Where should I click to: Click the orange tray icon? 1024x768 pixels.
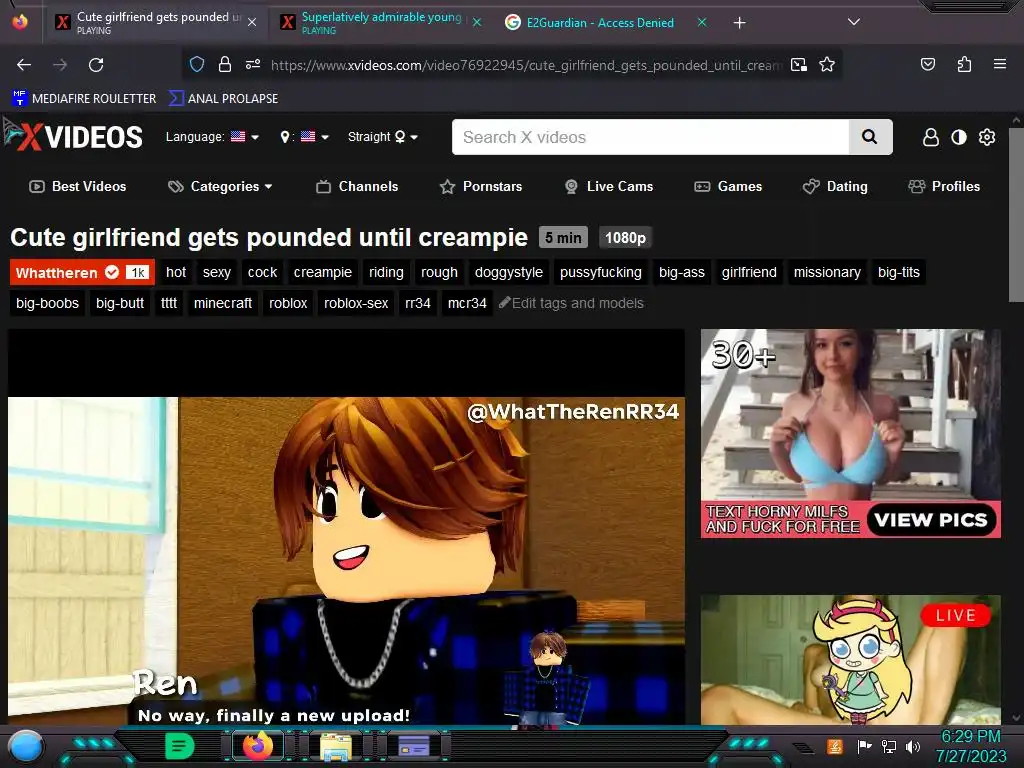(x=835, y=746)
